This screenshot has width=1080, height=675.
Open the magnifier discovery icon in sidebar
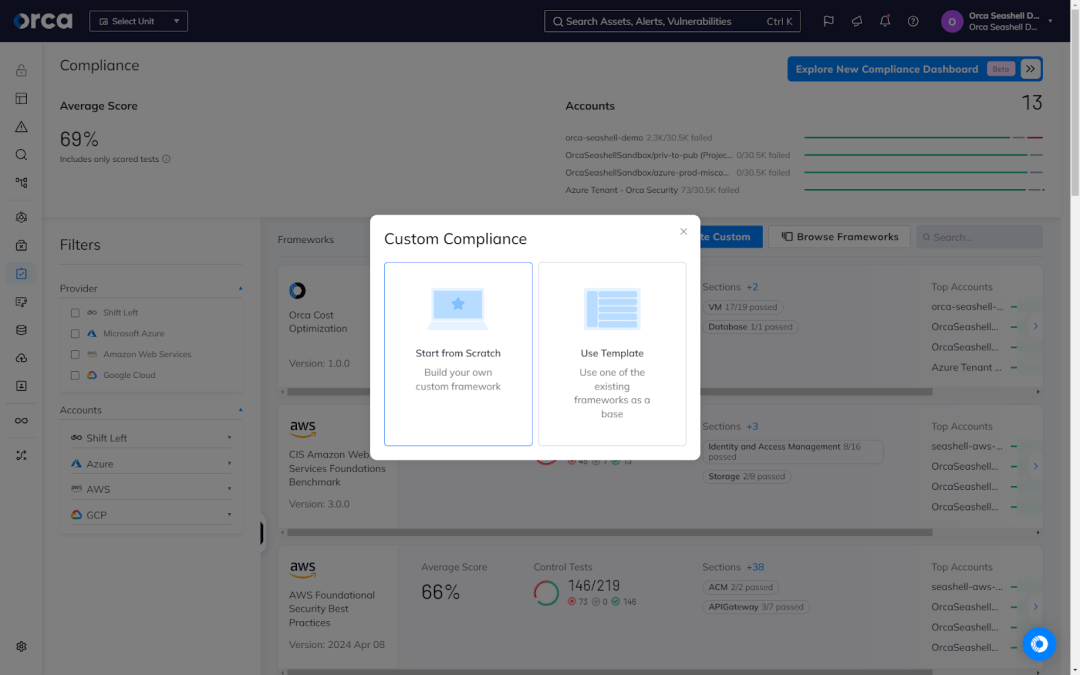tap(21, 155)
